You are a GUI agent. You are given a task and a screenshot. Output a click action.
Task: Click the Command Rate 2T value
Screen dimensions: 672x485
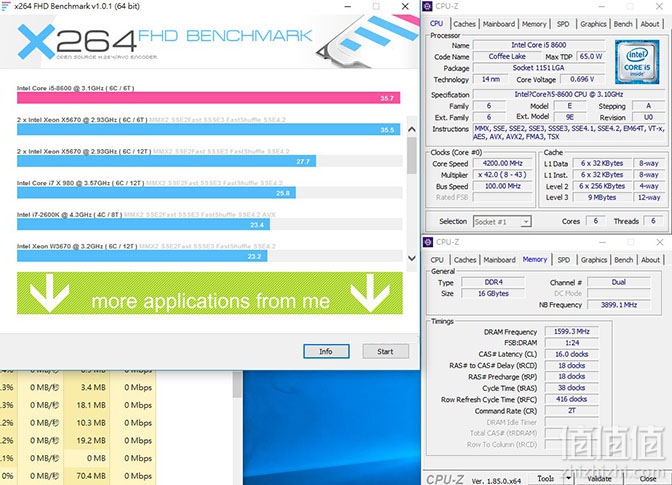(x=571, y=410)
